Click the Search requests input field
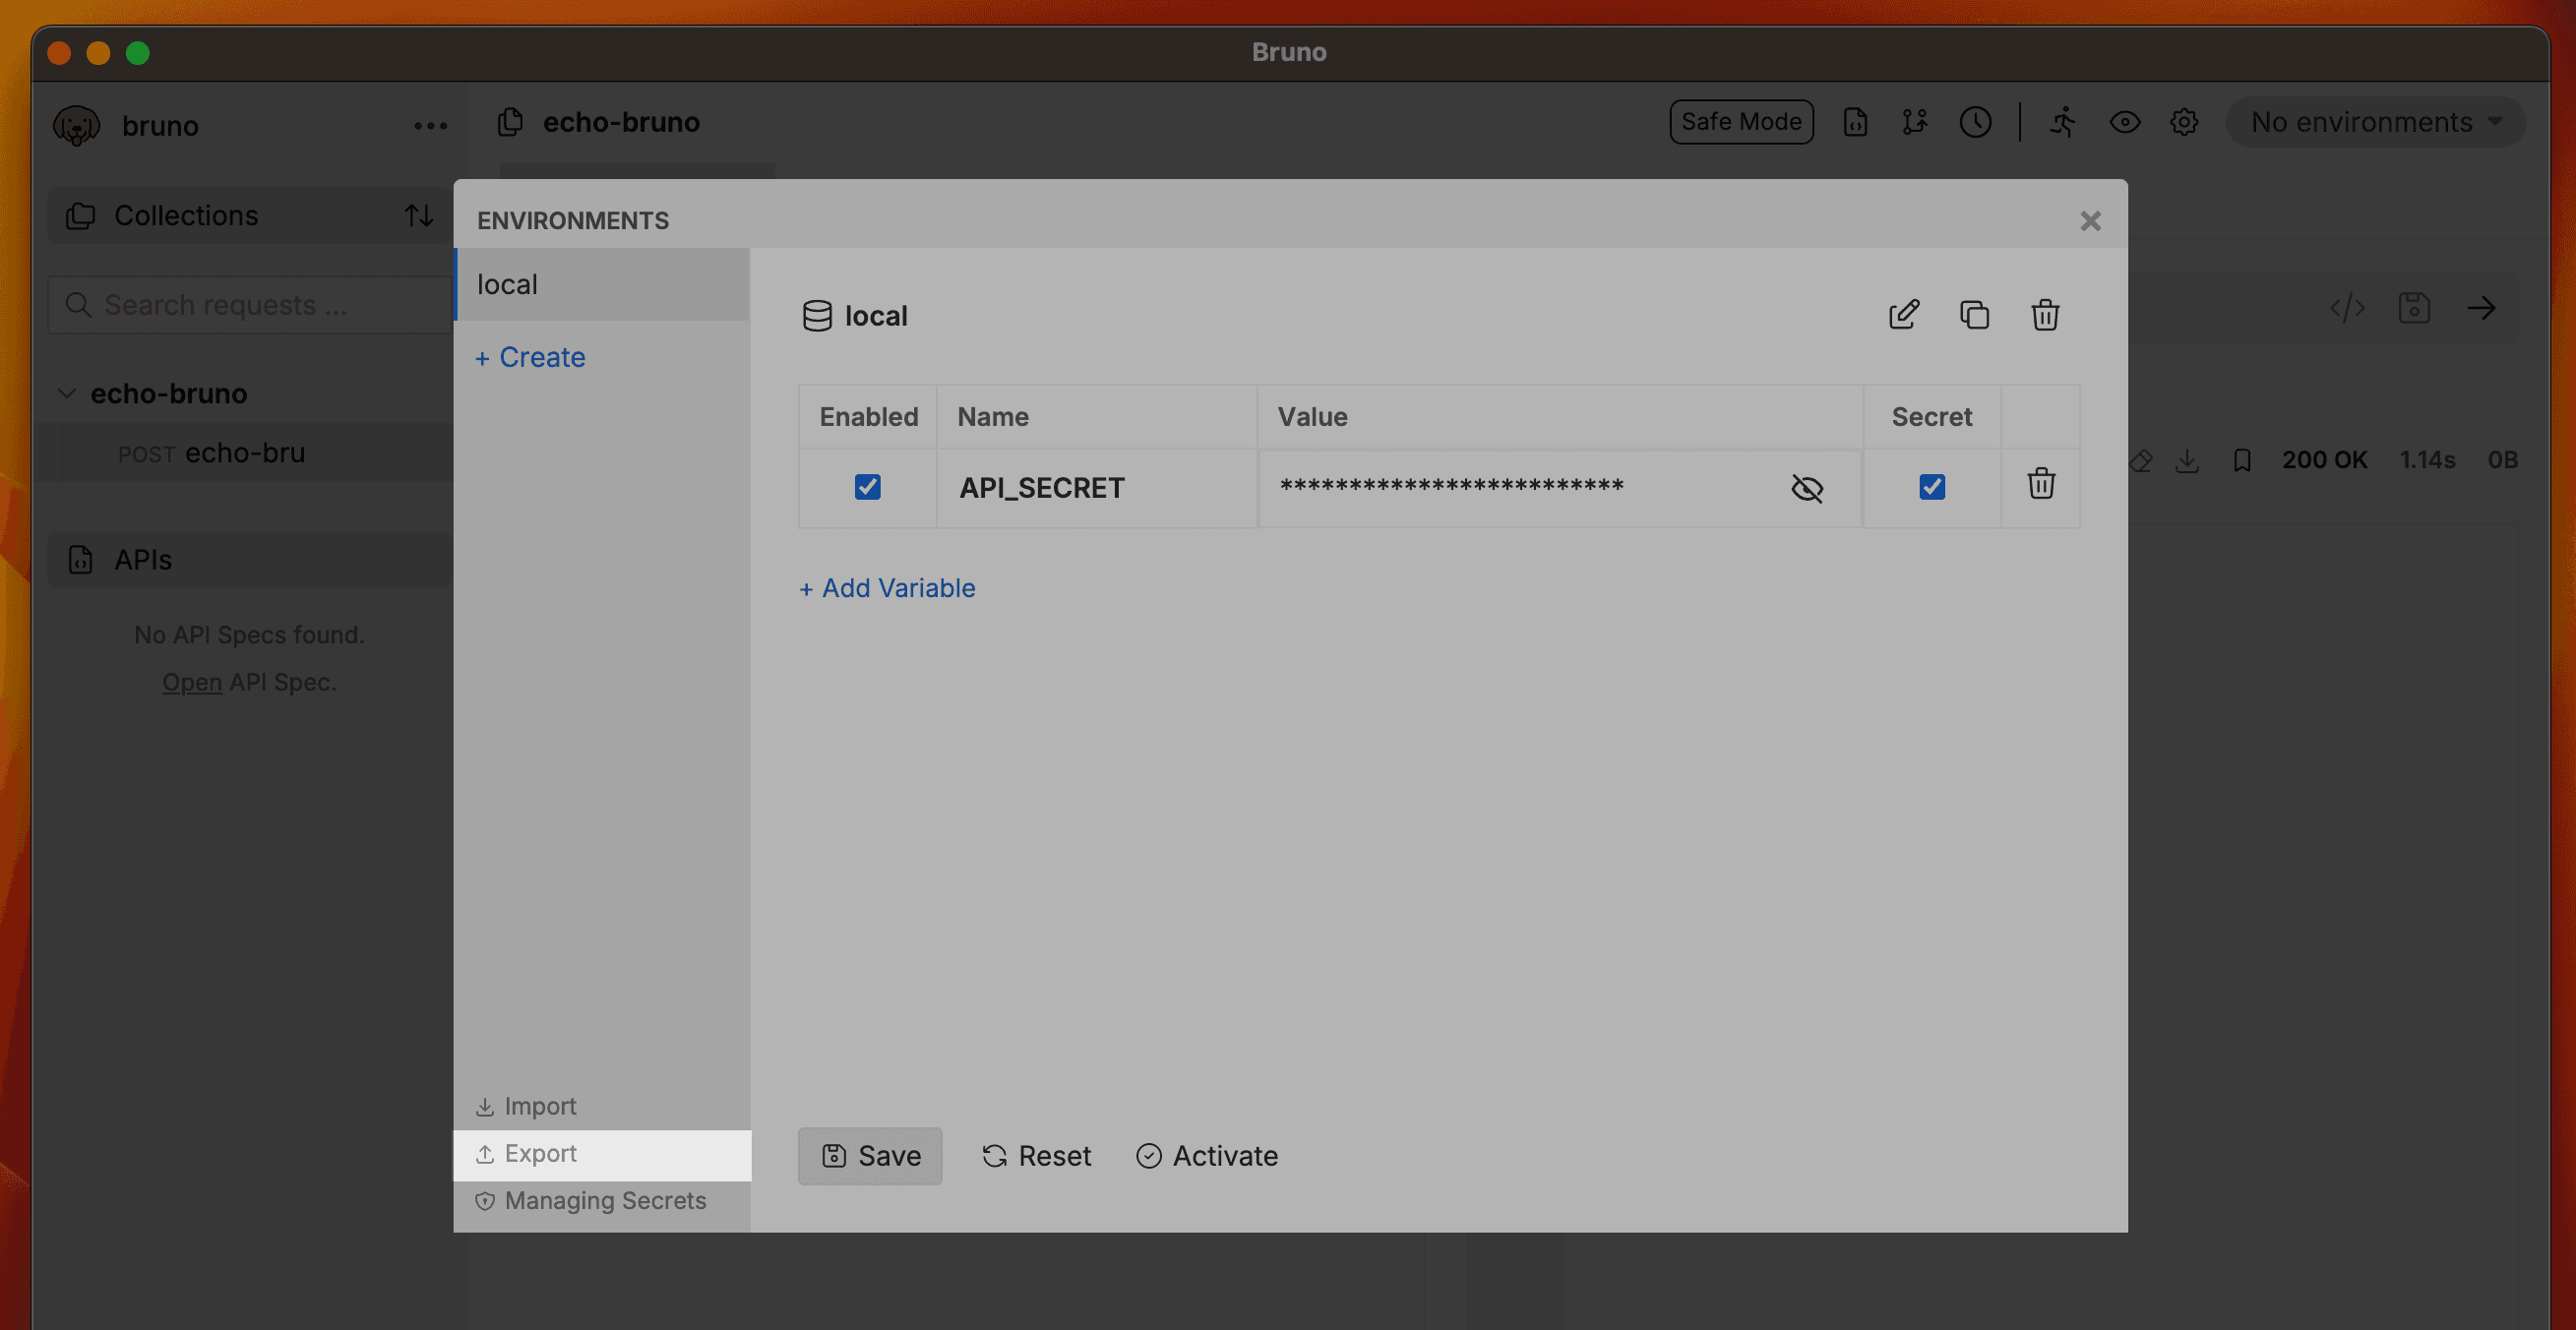2576x1330 pixels. (x=248, y=304)
